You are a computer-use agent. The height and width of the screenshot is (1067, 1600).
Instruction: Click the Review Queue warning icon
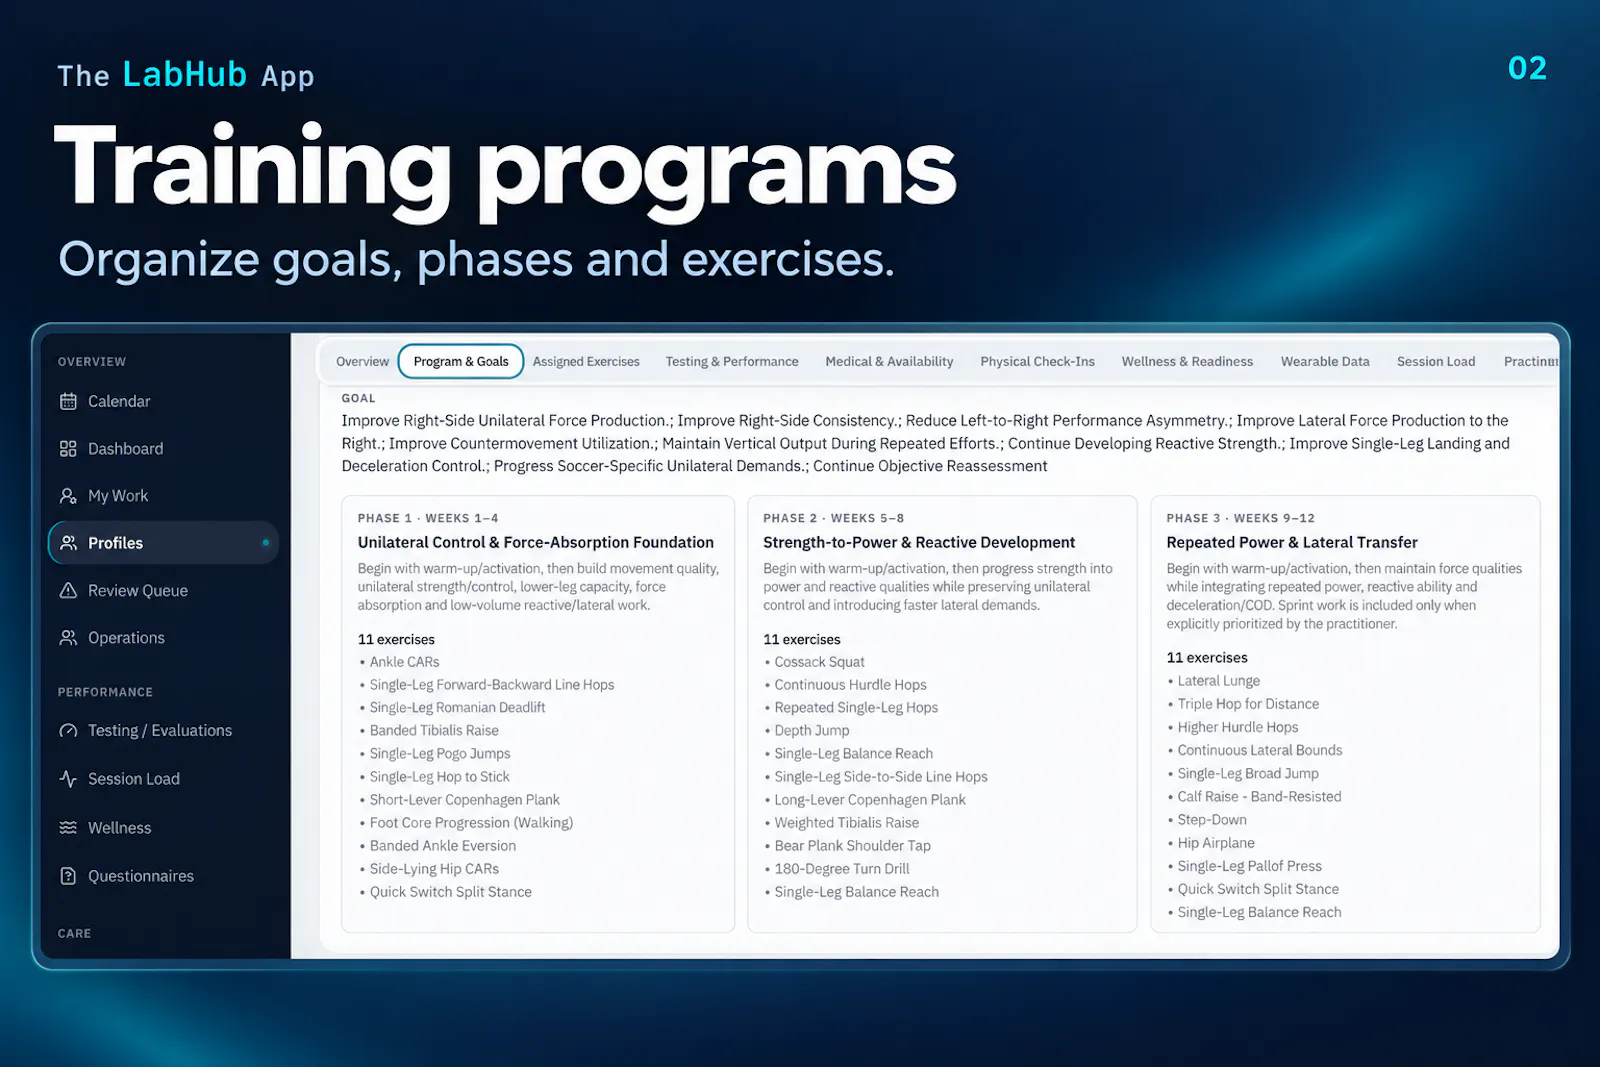point(68,590)
